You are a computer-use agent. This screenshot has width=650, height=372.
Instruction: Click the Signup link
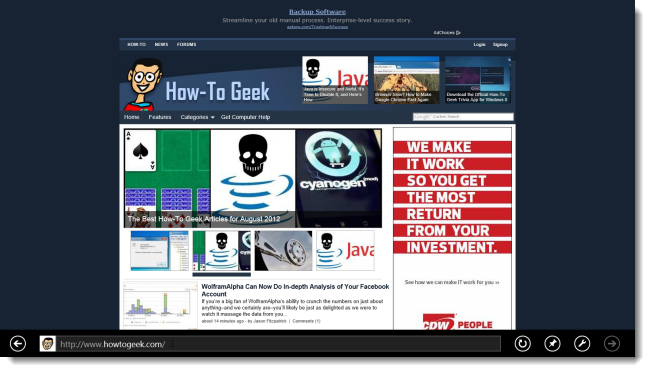point(500,44)
